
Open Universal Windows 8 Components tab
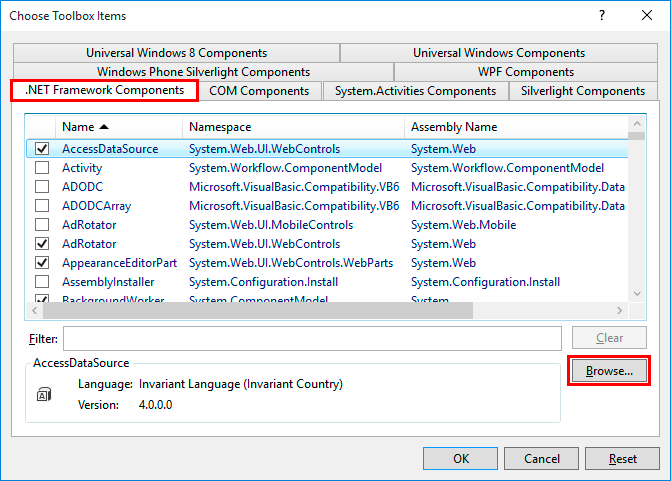176,53
